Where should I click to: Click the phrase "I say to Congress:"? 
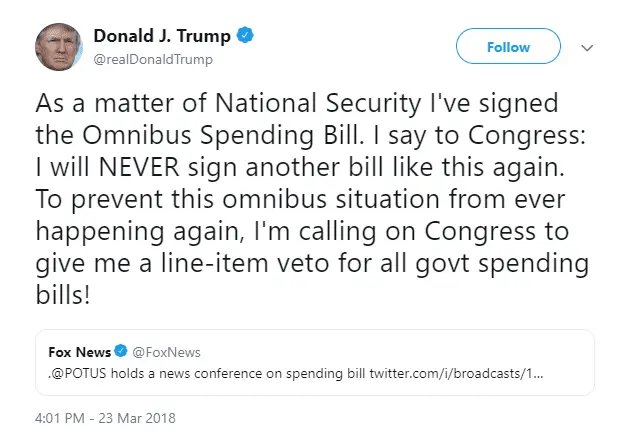coord(456,133)
